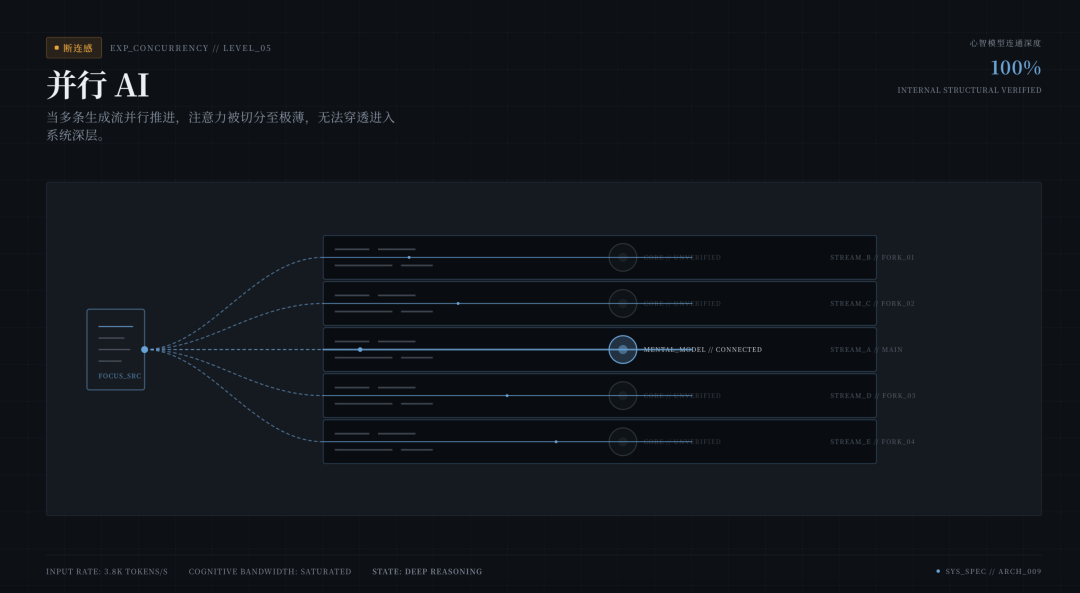Viewport: 1080px width, 593px height.
Task: Click the dim core circle in STREAM_E row
Action: [623, 442]
